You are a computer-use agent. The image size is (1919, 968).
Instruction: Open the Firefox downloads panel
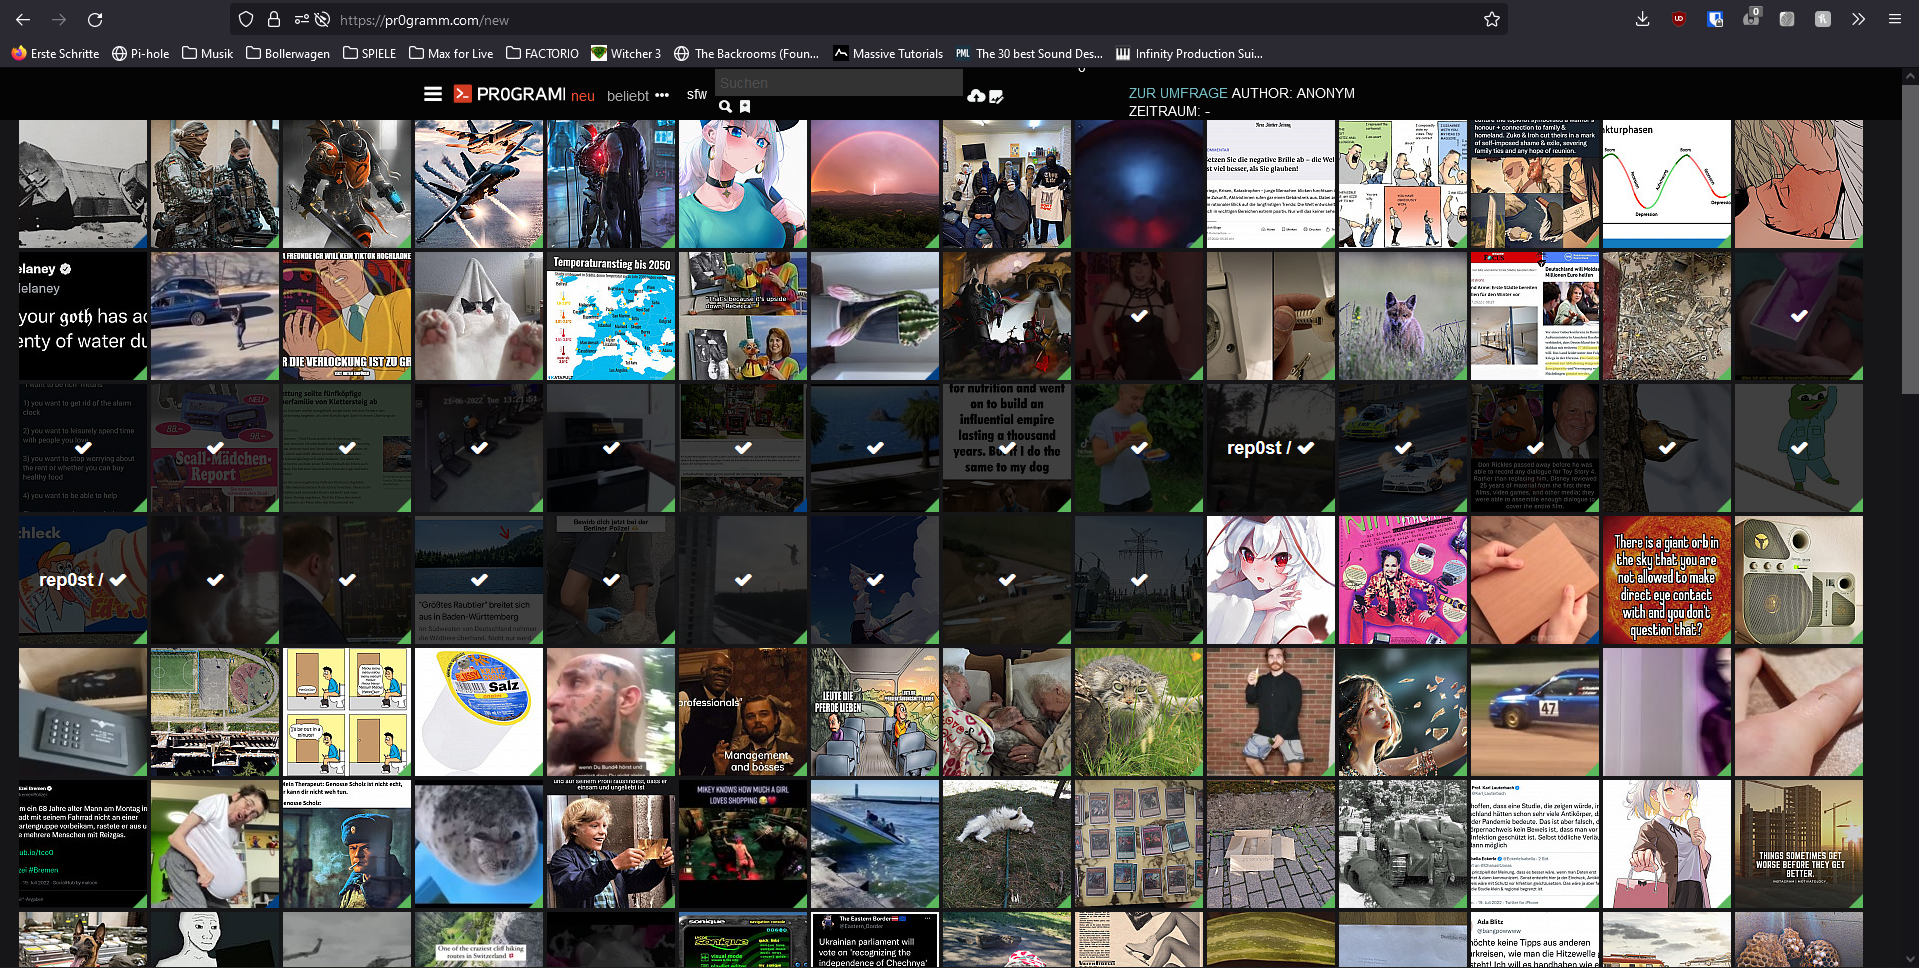click(1642, 19)
